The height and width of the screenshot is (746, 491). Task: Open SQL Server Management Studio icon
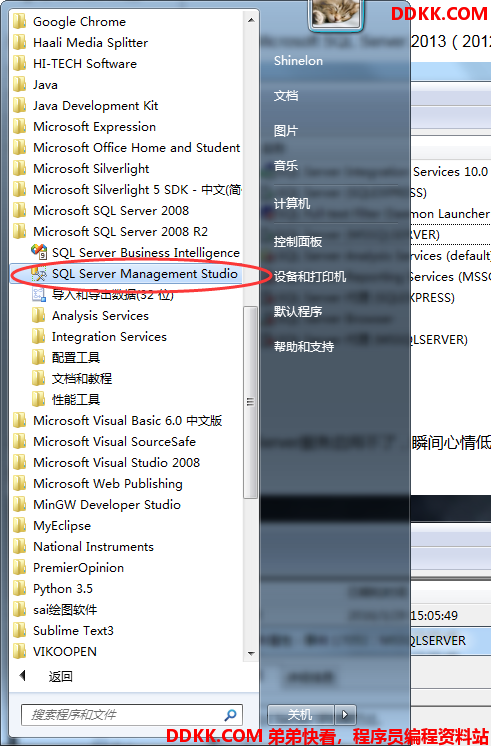[38, 274]
